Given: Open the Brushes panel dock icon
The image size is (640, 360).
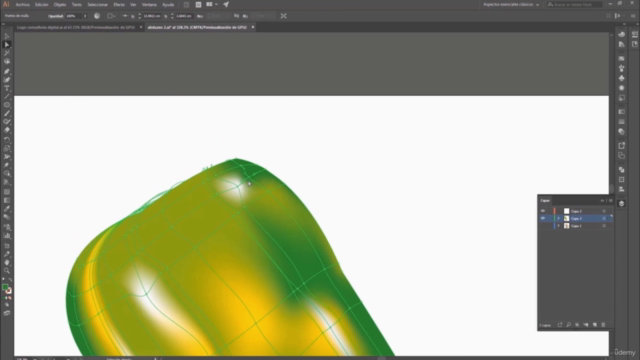Looking at the screenshot, I should pos(622,68).
